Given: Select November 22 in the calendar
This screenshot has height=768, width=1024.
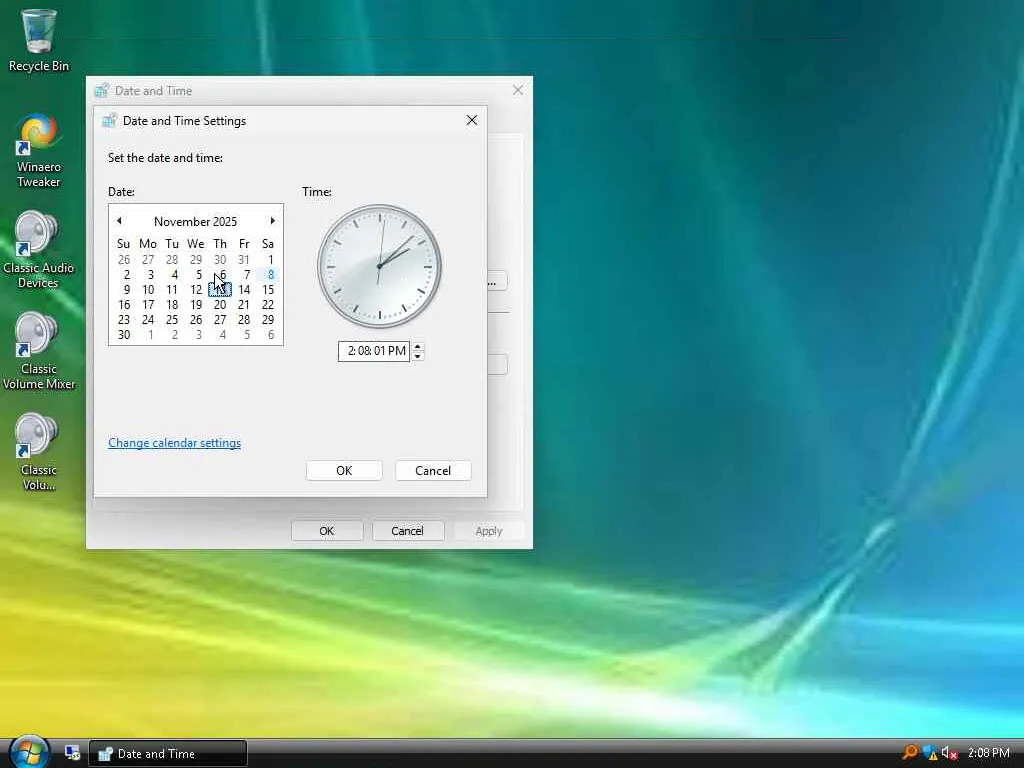Looking at the screenshot, I should pos(268,305).
